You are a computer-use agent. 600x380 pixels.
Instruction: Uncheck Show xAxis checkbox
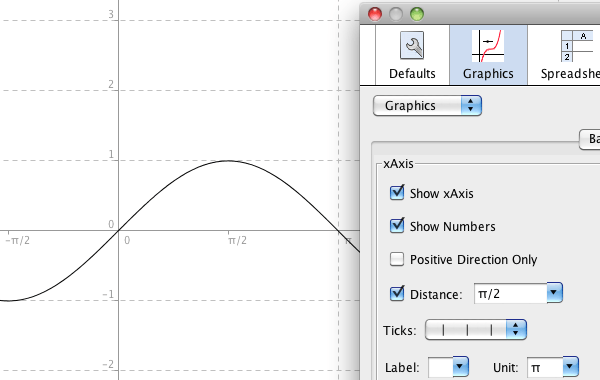[x=397, y=193]
